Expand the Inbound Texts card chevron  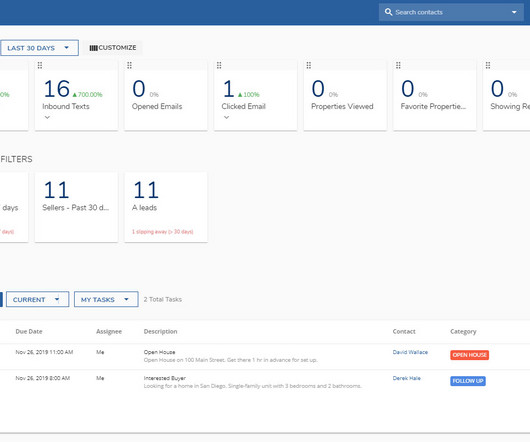47,117
